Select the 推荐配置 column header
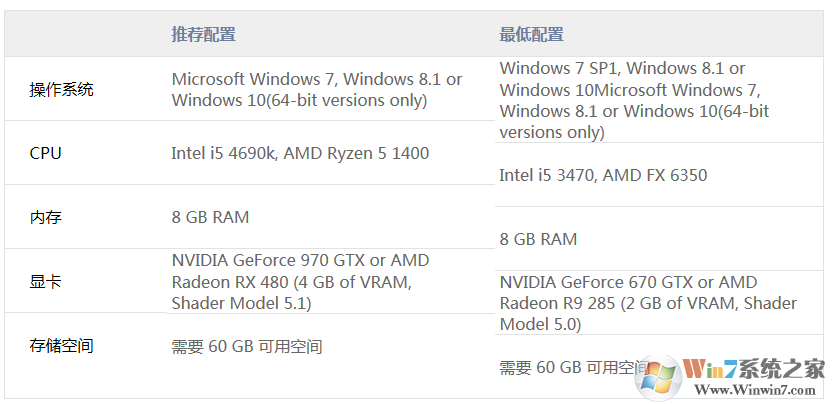This screenshot has width=832, height=404. point(203,34)
